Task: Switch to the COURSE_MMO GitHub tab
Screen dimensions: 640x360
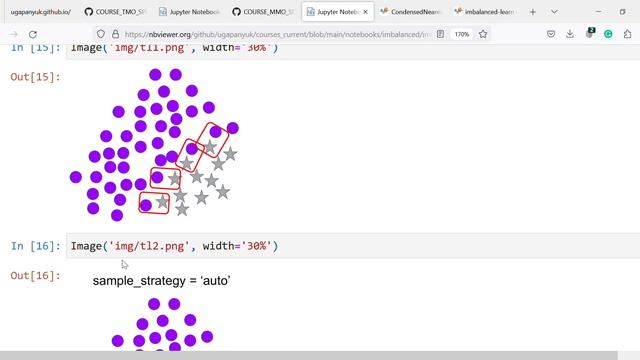Action: (x=263, y=12)
